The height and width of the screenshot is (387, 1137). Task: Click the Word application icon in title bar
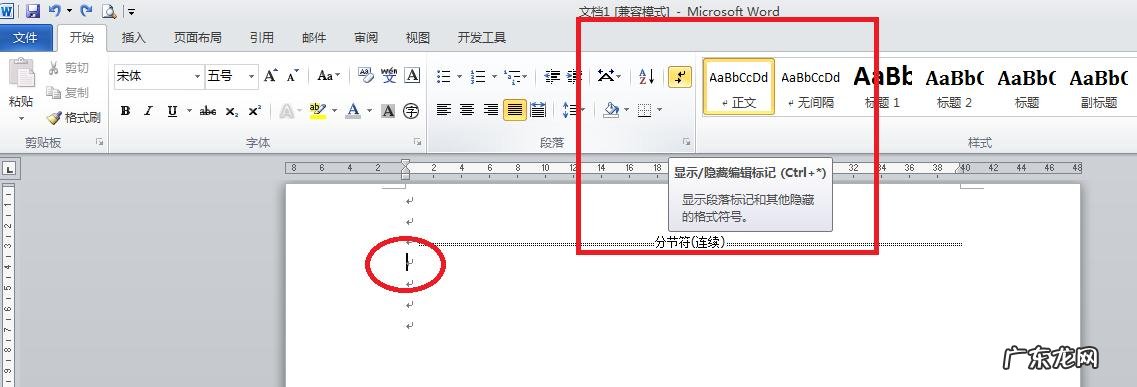[x=8, y=11]
